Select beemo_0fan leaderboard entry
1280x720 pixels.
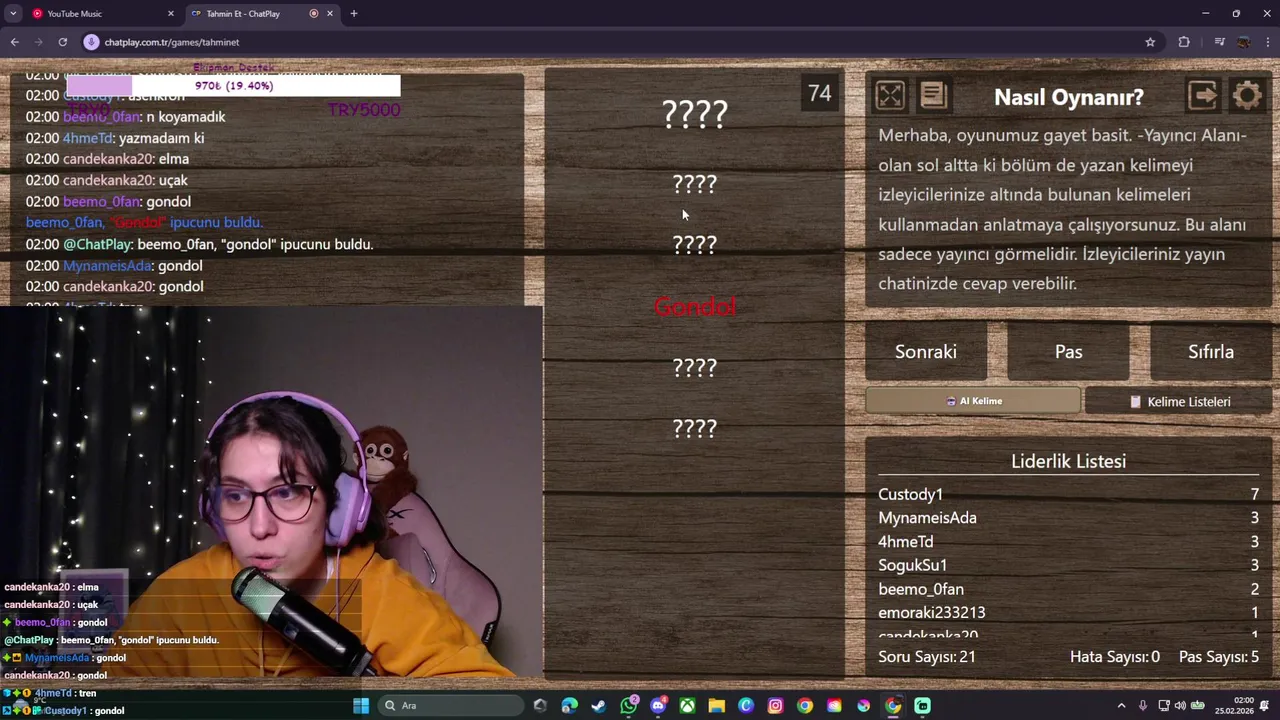coord(1068,589)
